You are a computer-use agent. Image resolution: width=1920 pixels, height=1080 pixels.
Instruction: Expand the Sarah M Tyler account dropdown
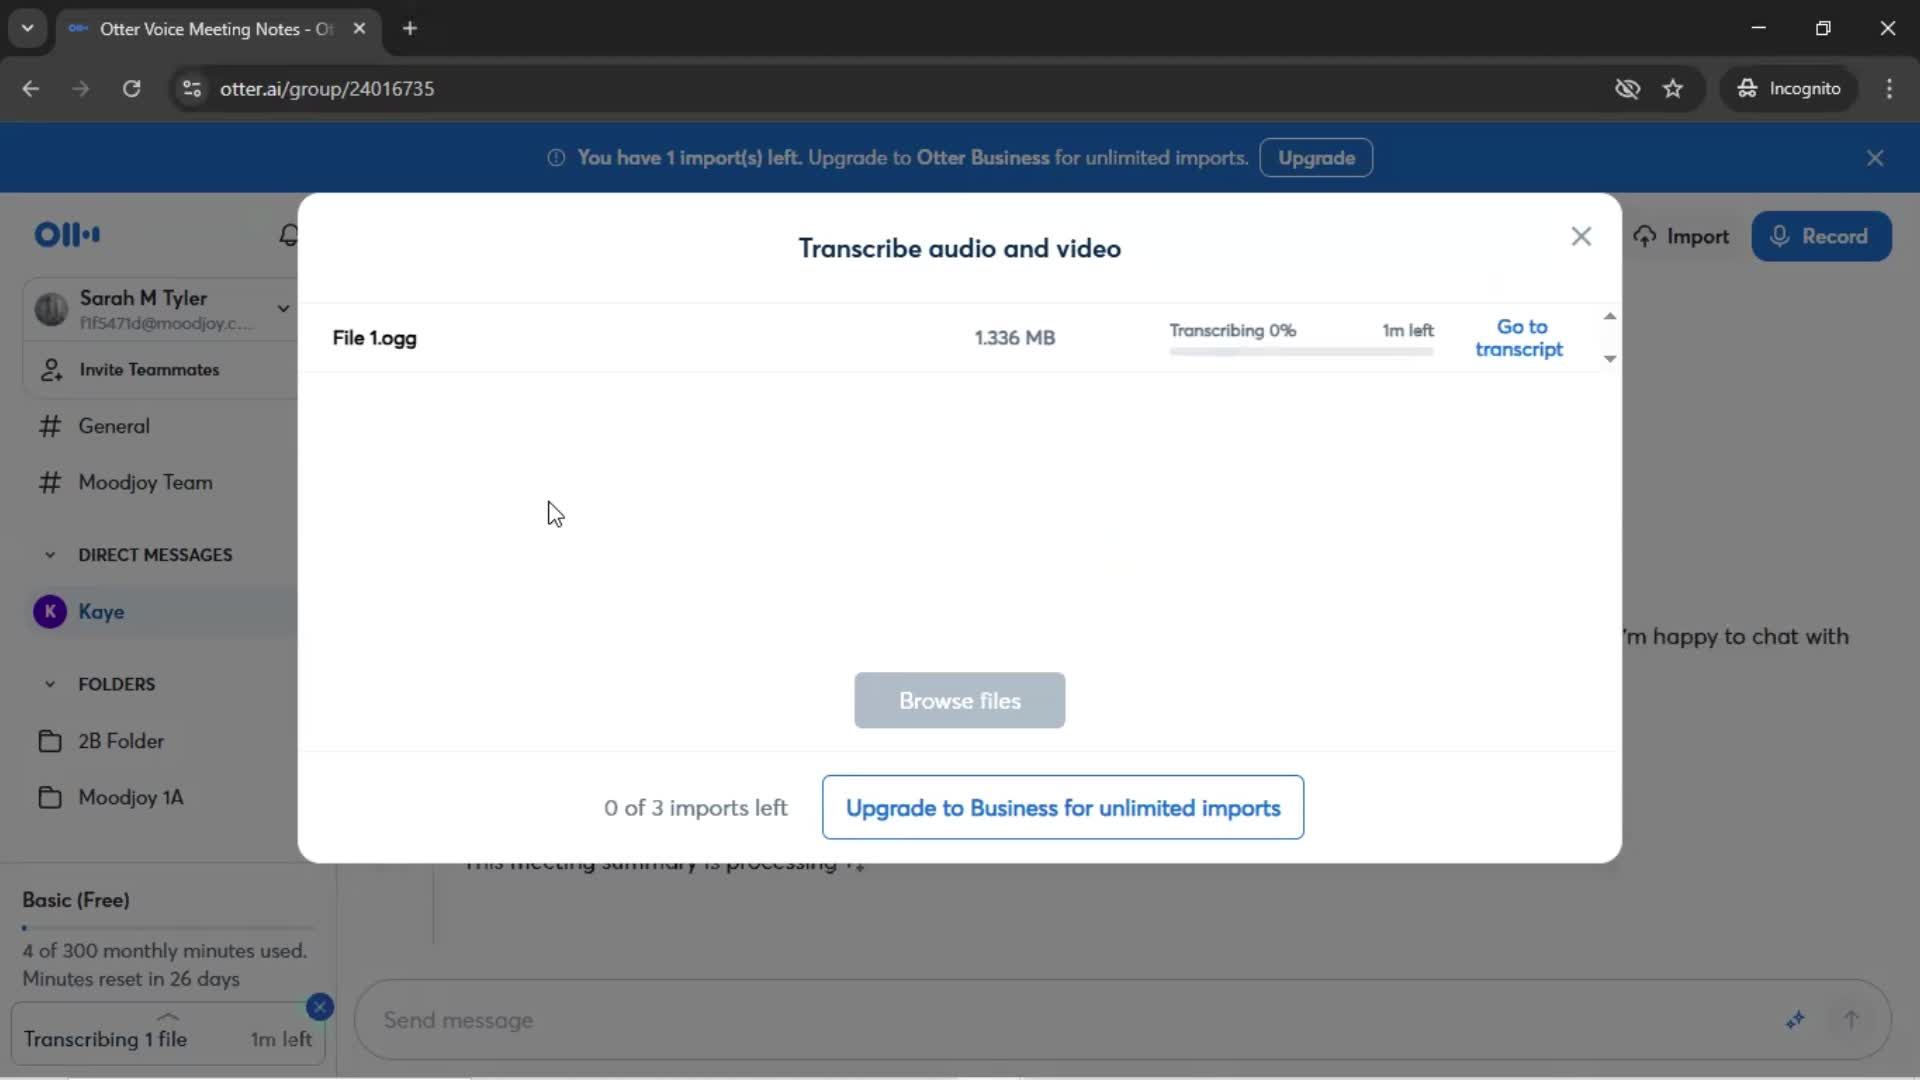coord(283,308)
